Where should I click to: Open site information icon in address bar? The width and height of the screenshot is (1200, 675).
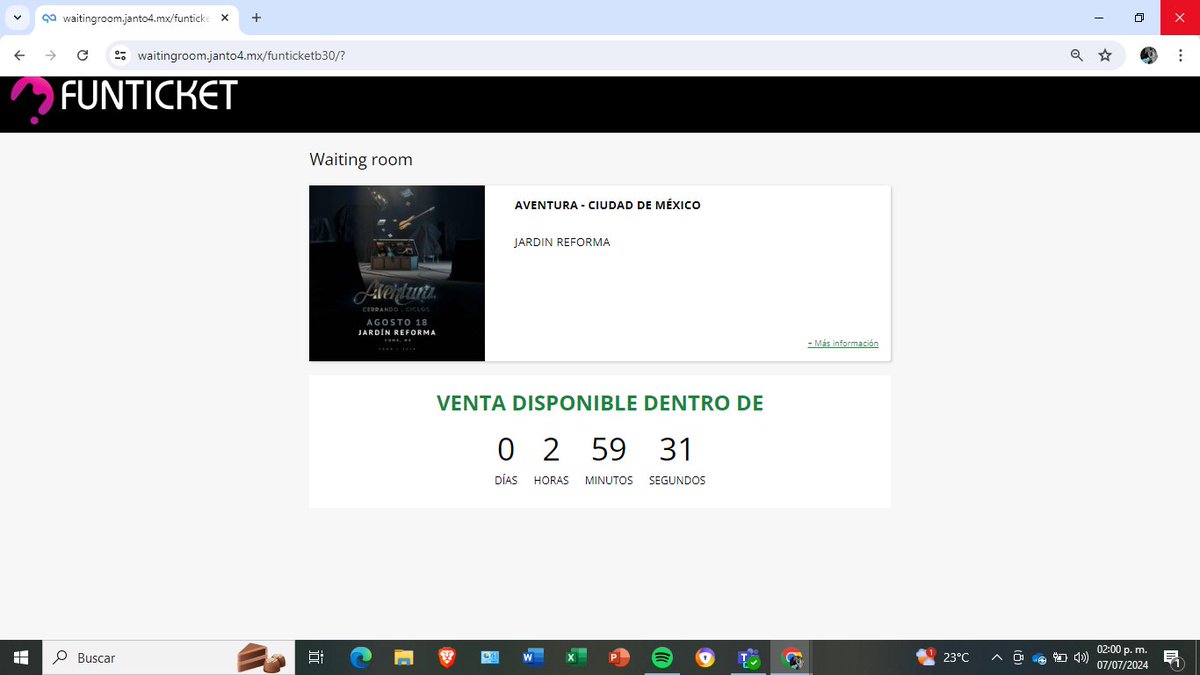pyautogui.click(x=120, y=56)
